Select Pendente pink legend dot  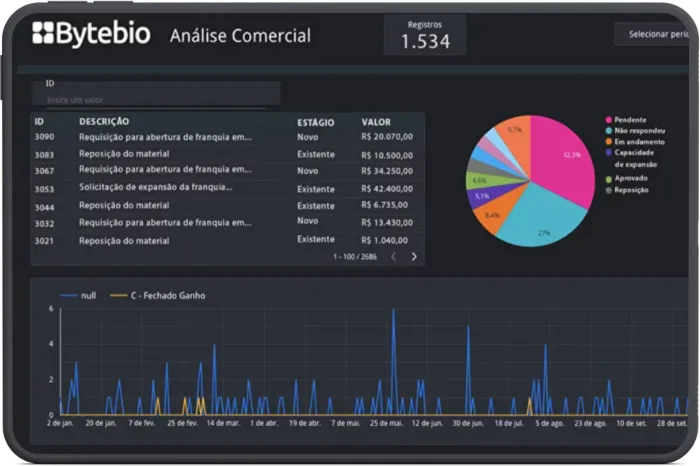pyautogui.click(x=608, y=120)
